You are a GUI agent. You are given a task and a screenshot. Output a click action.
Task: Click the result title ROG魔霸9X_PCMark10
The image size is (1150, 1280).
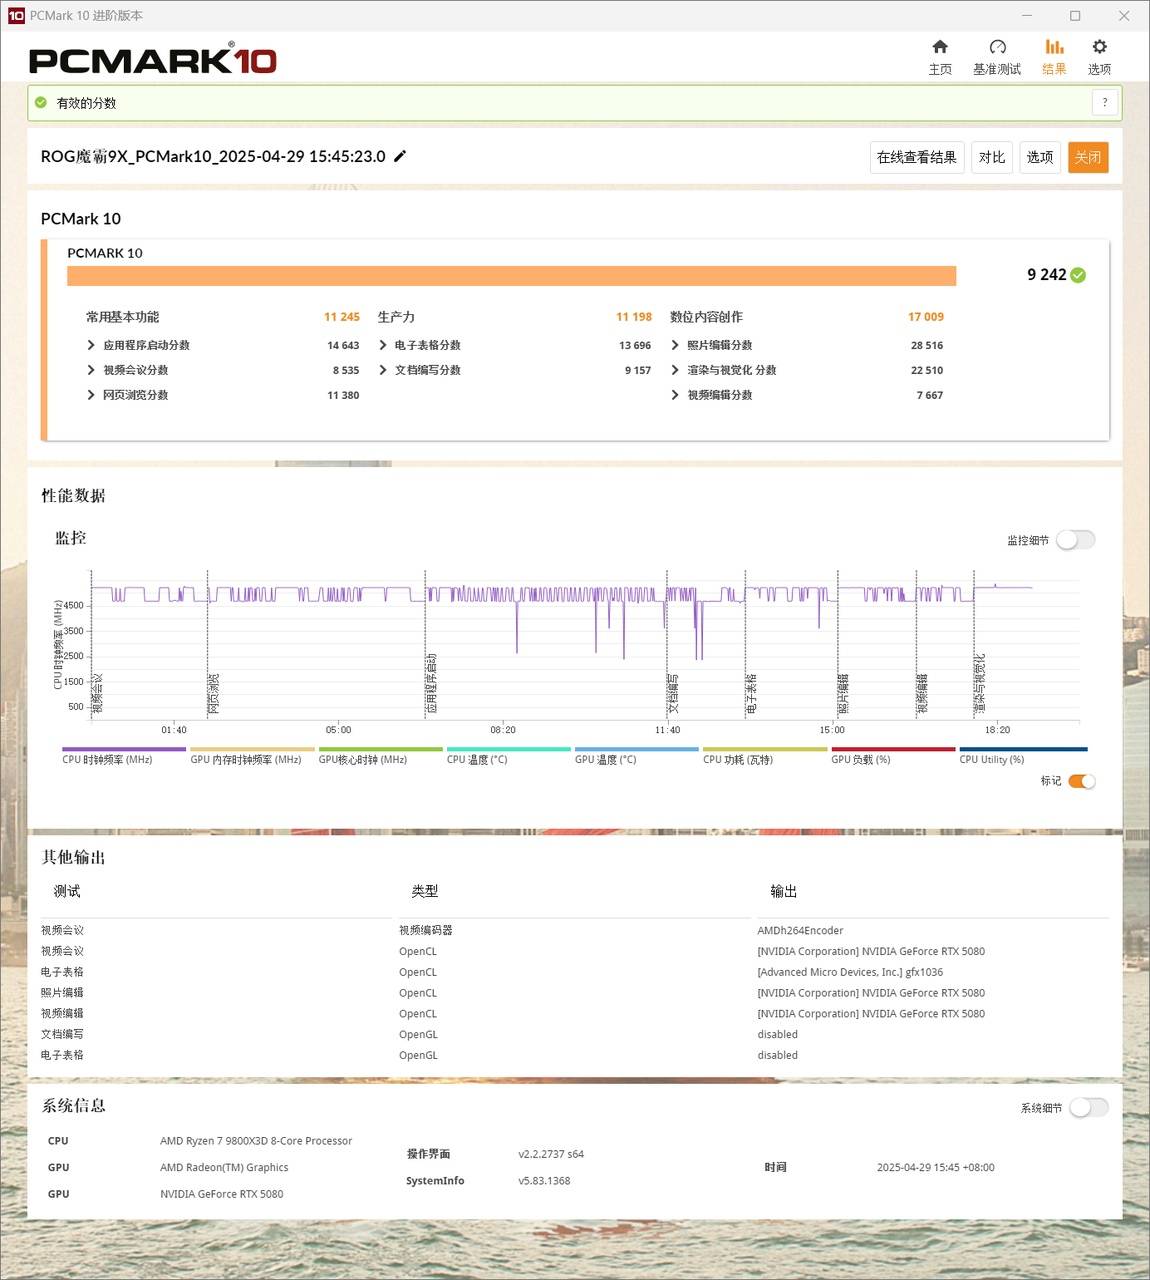coord(213,156)
